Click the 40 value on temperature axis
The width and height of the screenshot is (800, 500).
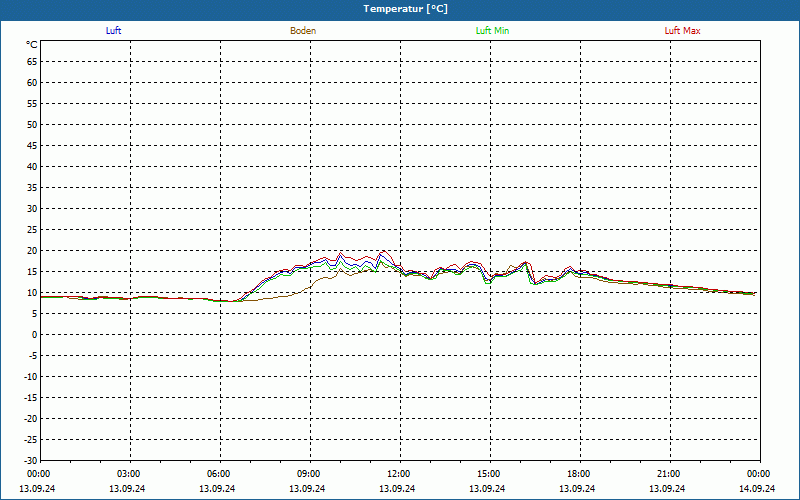(x=32, y=166)
